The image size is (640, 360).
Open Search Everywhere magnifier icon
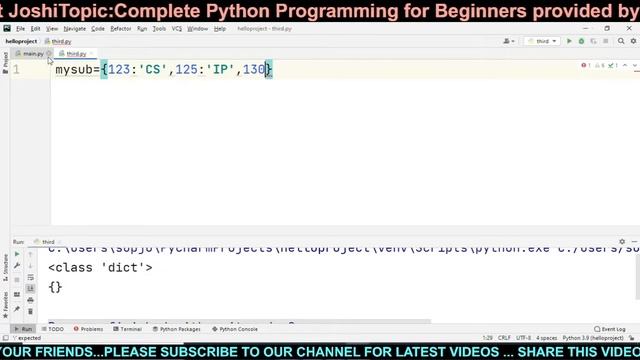click(621, 41)
